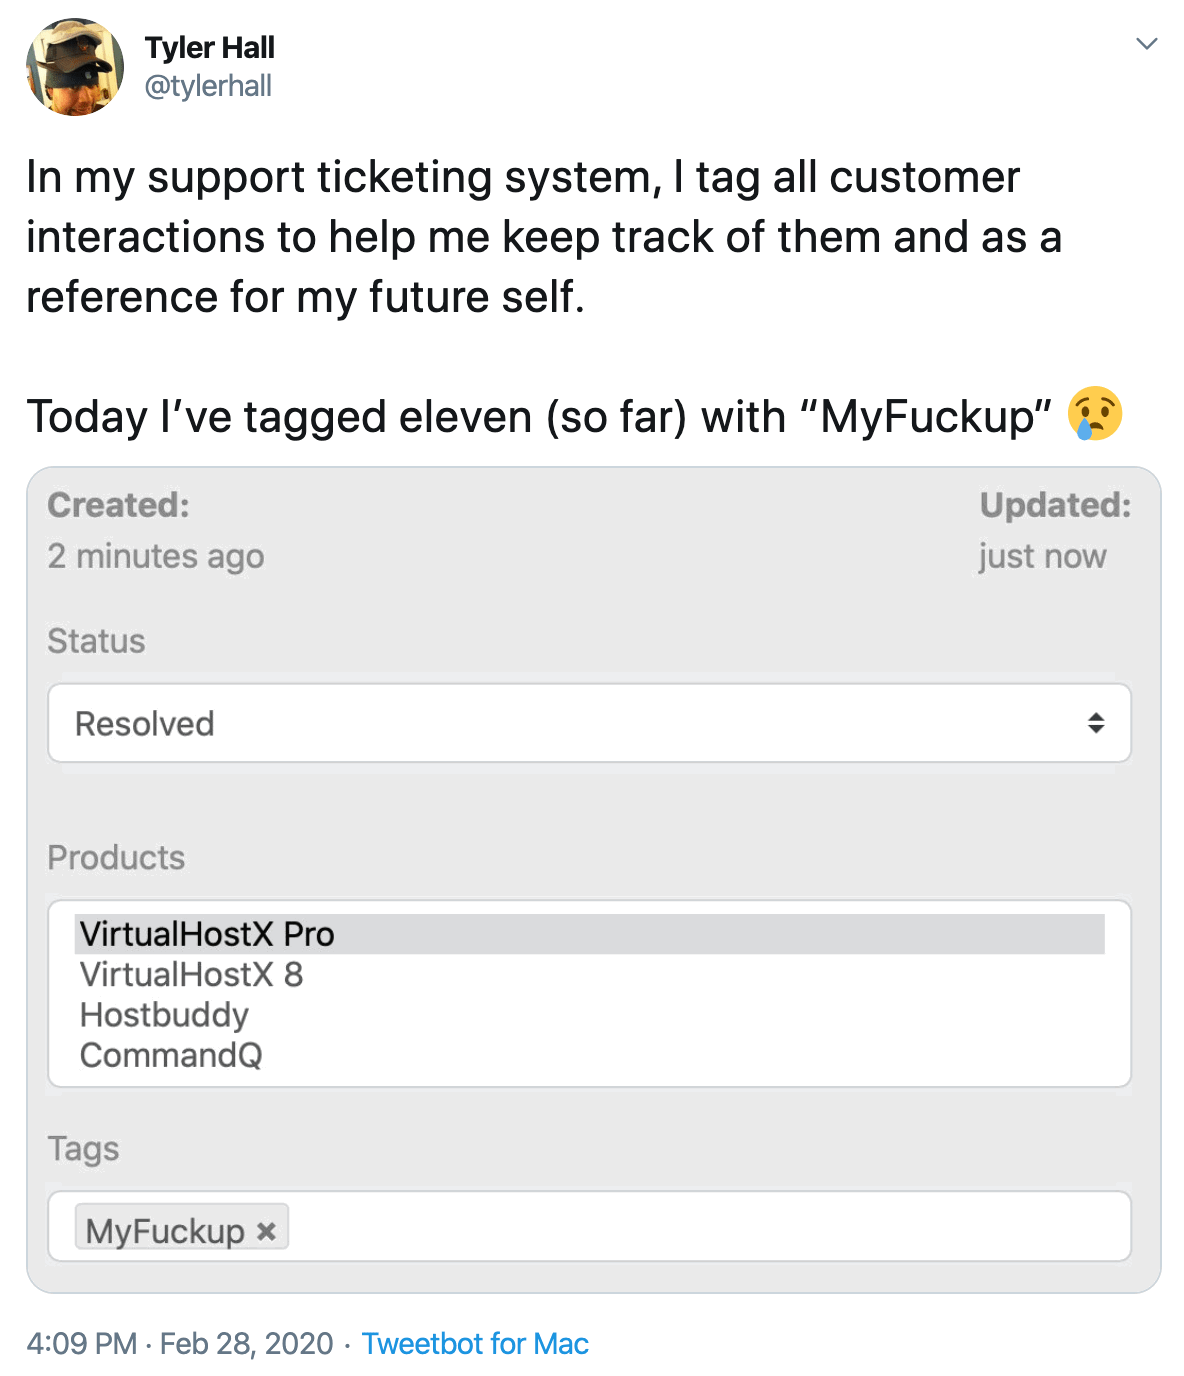Select CommandQ from the Products list
1184x1376 pixels.
tap(171, 1055)
